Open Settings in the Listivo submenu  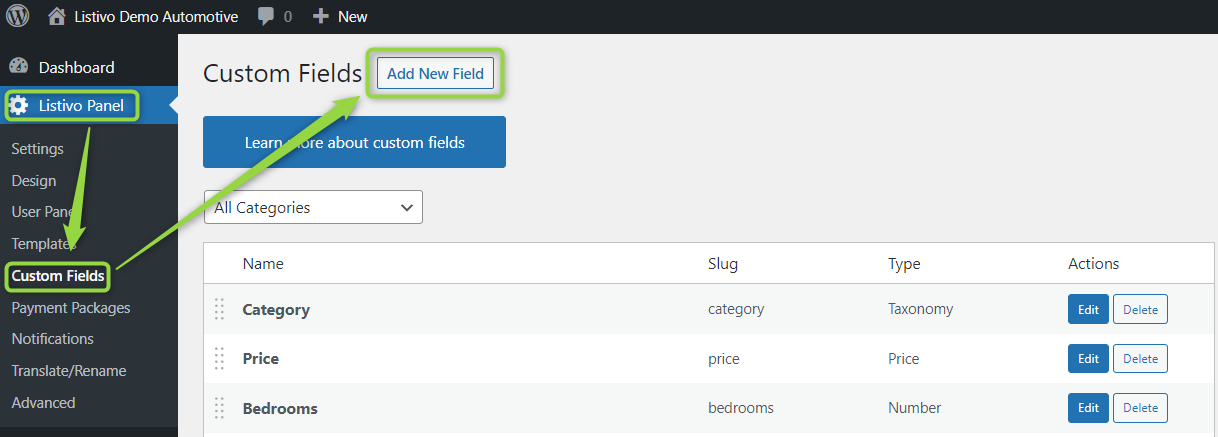tap(37, 149)
